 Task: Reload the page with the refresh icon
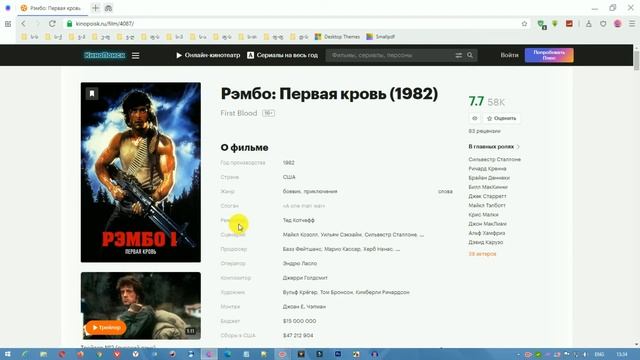click(x=52, y=24)
